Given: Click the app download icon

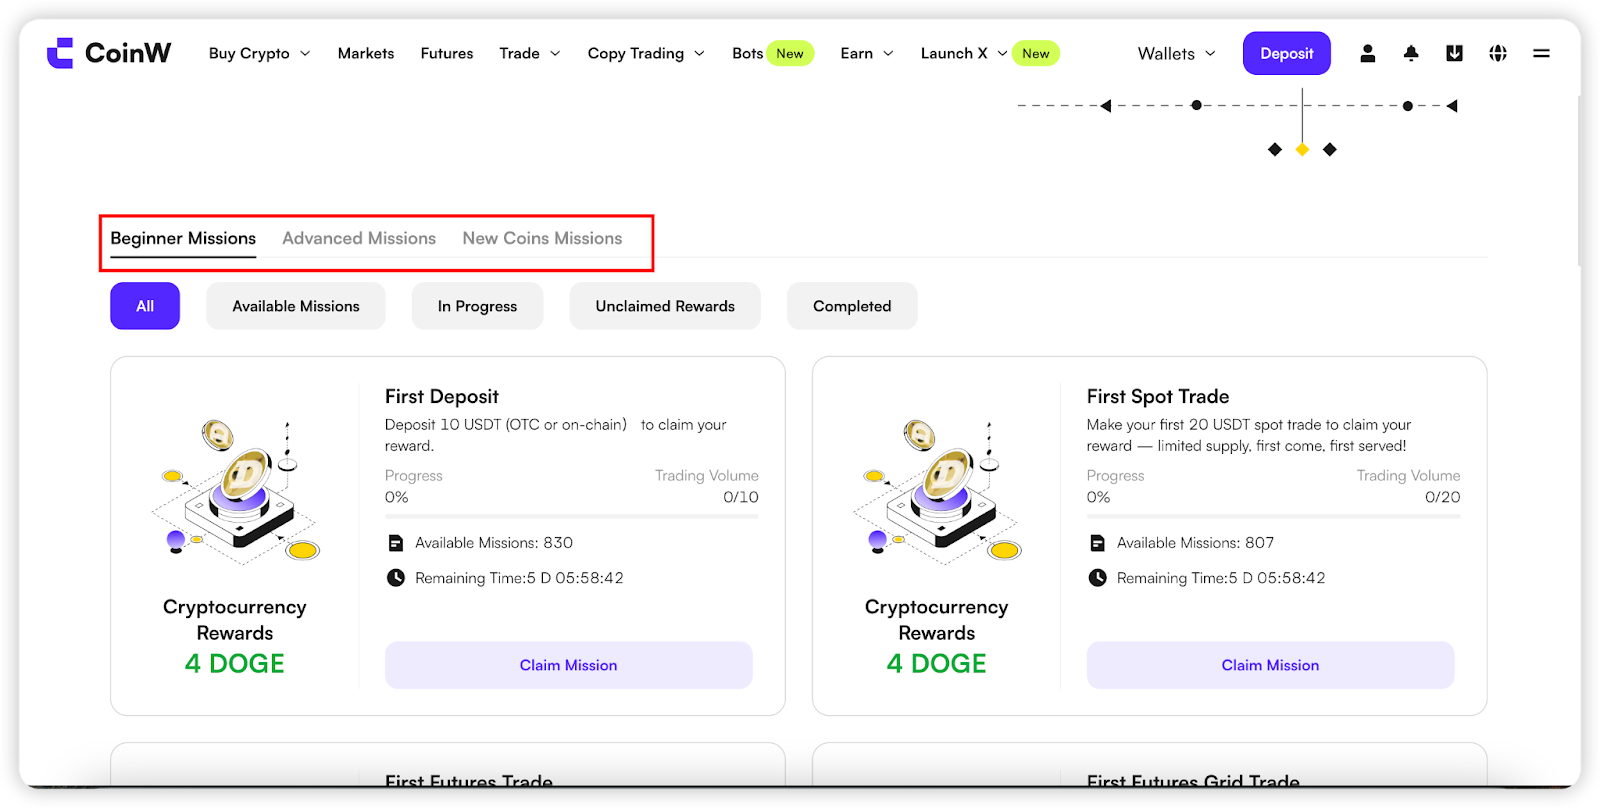Looking at the screenshot, I should click(x=1454, y=53).
